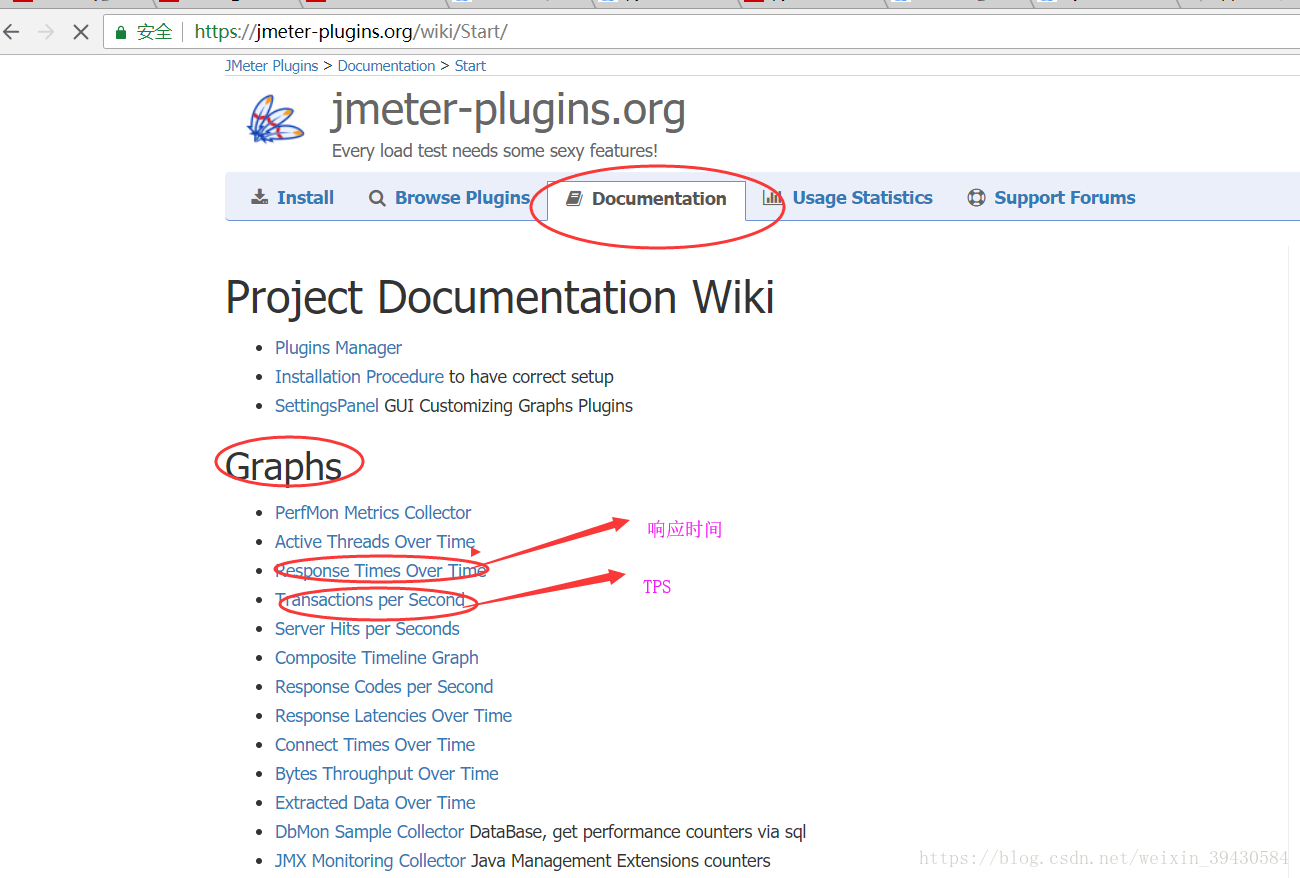Click the tagline about sexy features
Screen dimensions: 1300x878
pyautogui.click(x=495, y=151)
